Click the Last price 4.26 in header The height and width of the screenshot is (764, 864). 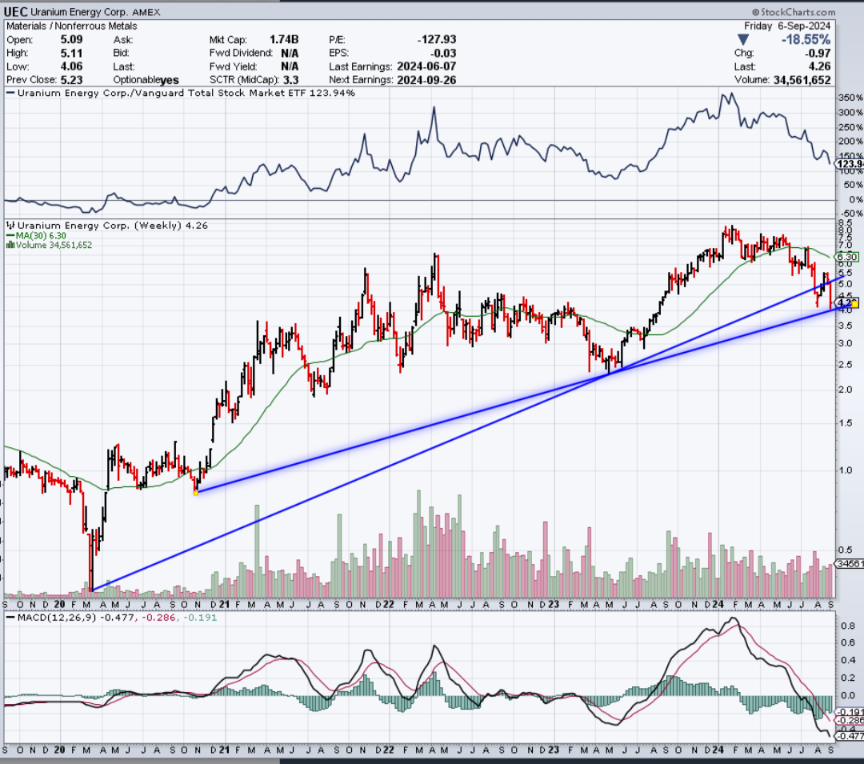pyautogui.click(x=819, y=66)
